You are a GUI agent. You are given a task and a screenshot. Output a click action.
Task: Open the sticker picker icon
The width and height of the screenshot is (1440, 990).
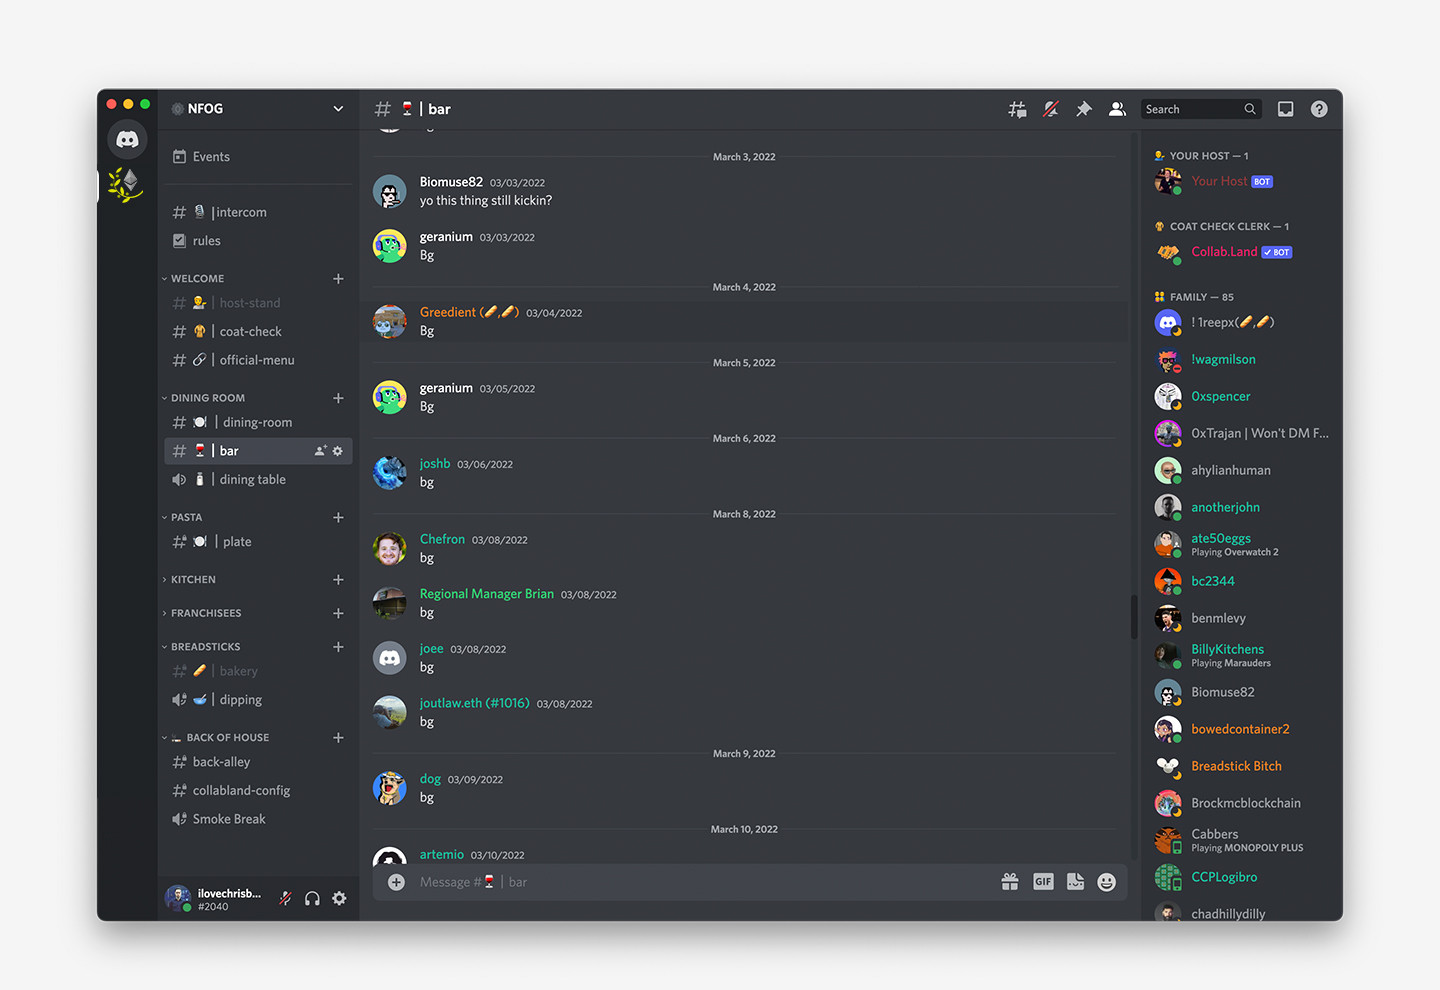pos(1075,882)
